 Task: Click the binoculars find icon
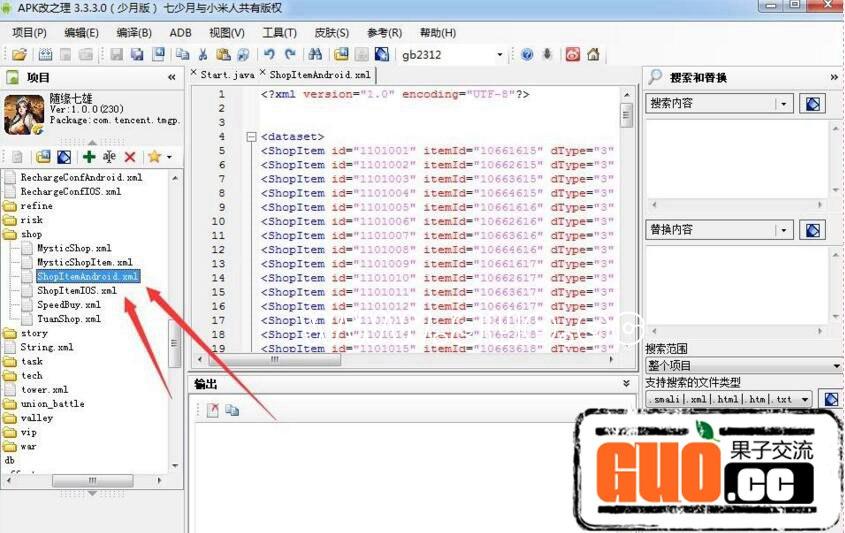point(314,54)
